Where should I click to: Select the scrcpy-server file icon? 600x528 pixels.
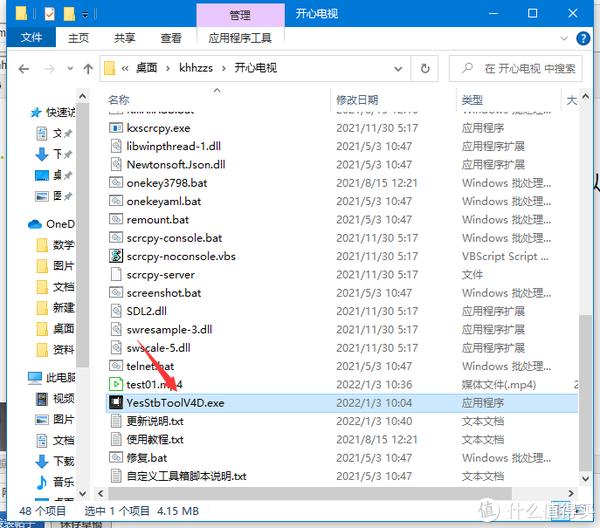point(116,274)
